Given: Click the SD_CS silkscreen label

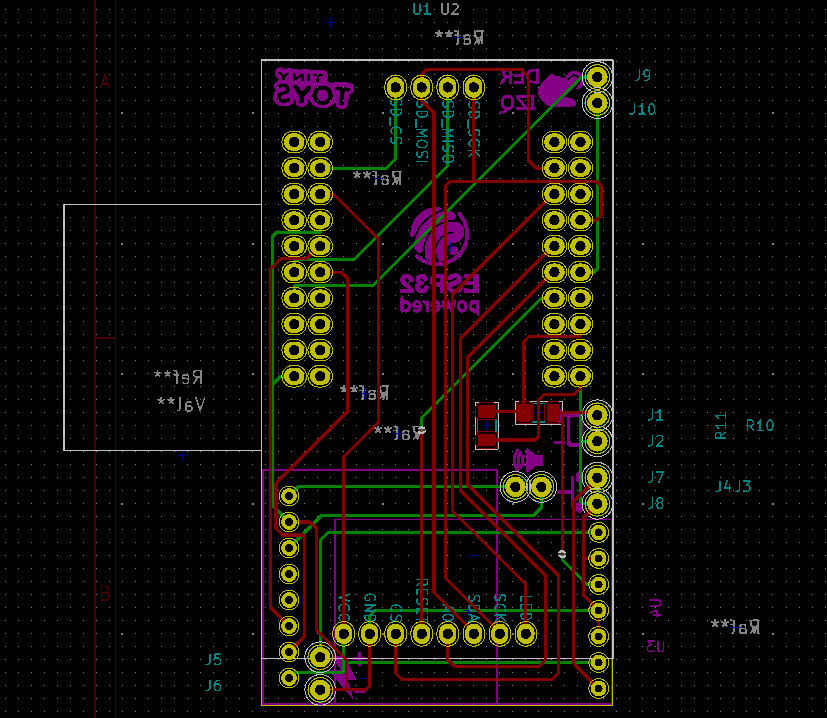Looking at the screenshot, I should [396, 122].
